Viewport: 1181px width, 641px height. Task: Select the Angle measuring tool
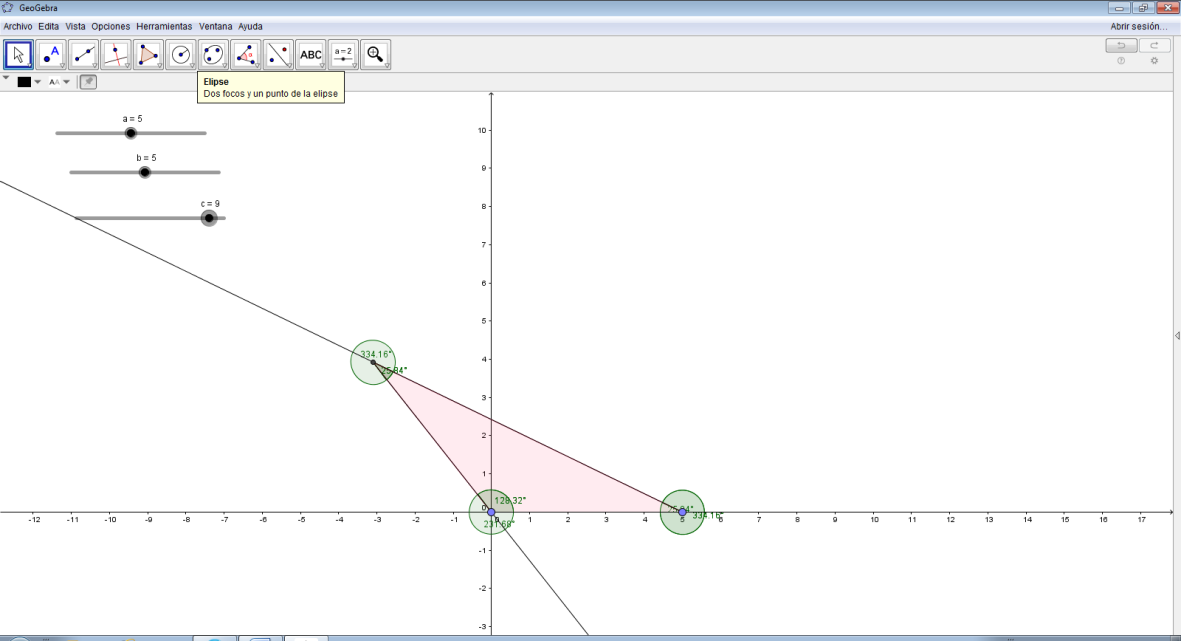(x=246, y=55)
